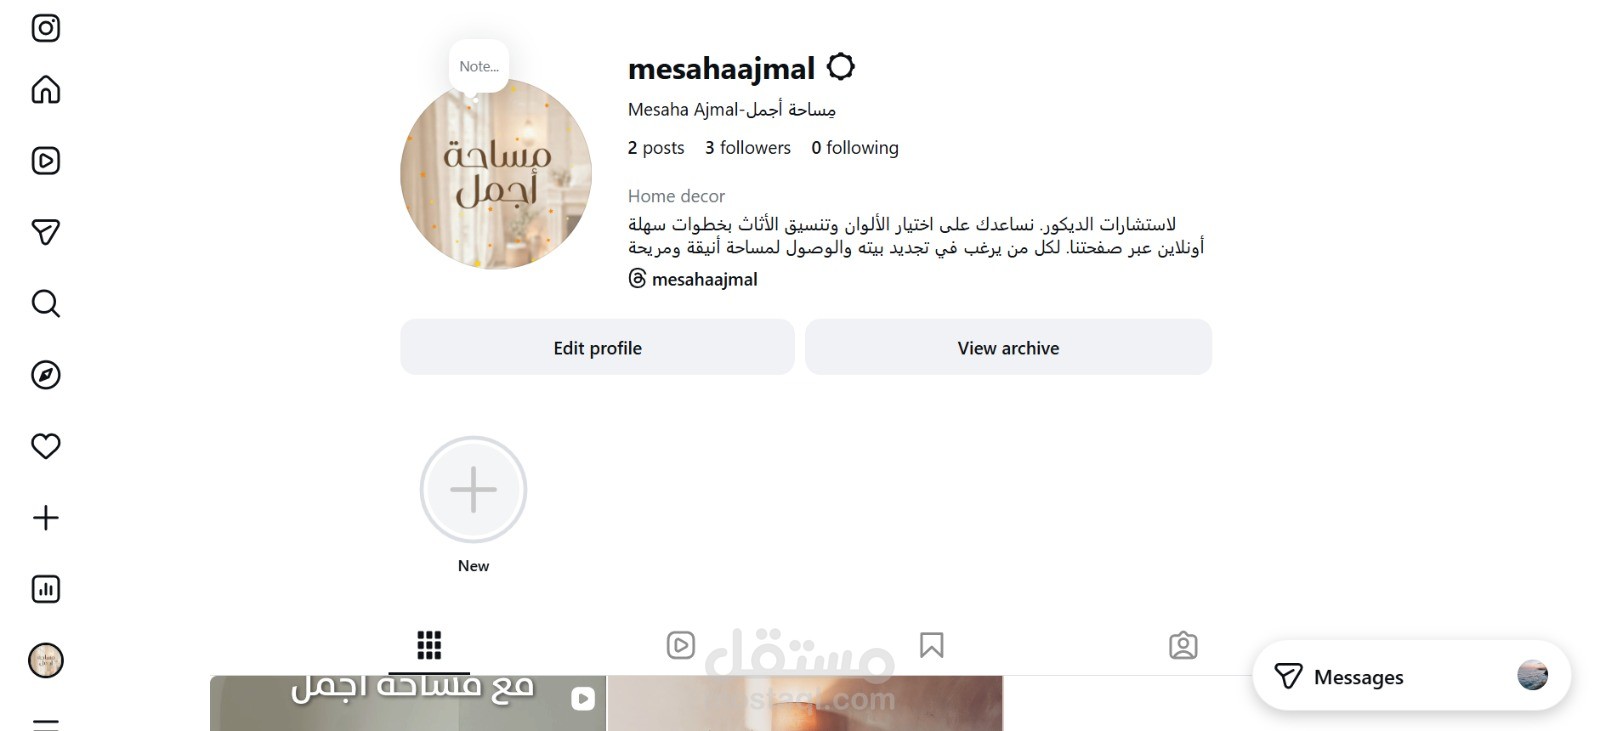Switch to the Posts grid tab

coord(429,645)
